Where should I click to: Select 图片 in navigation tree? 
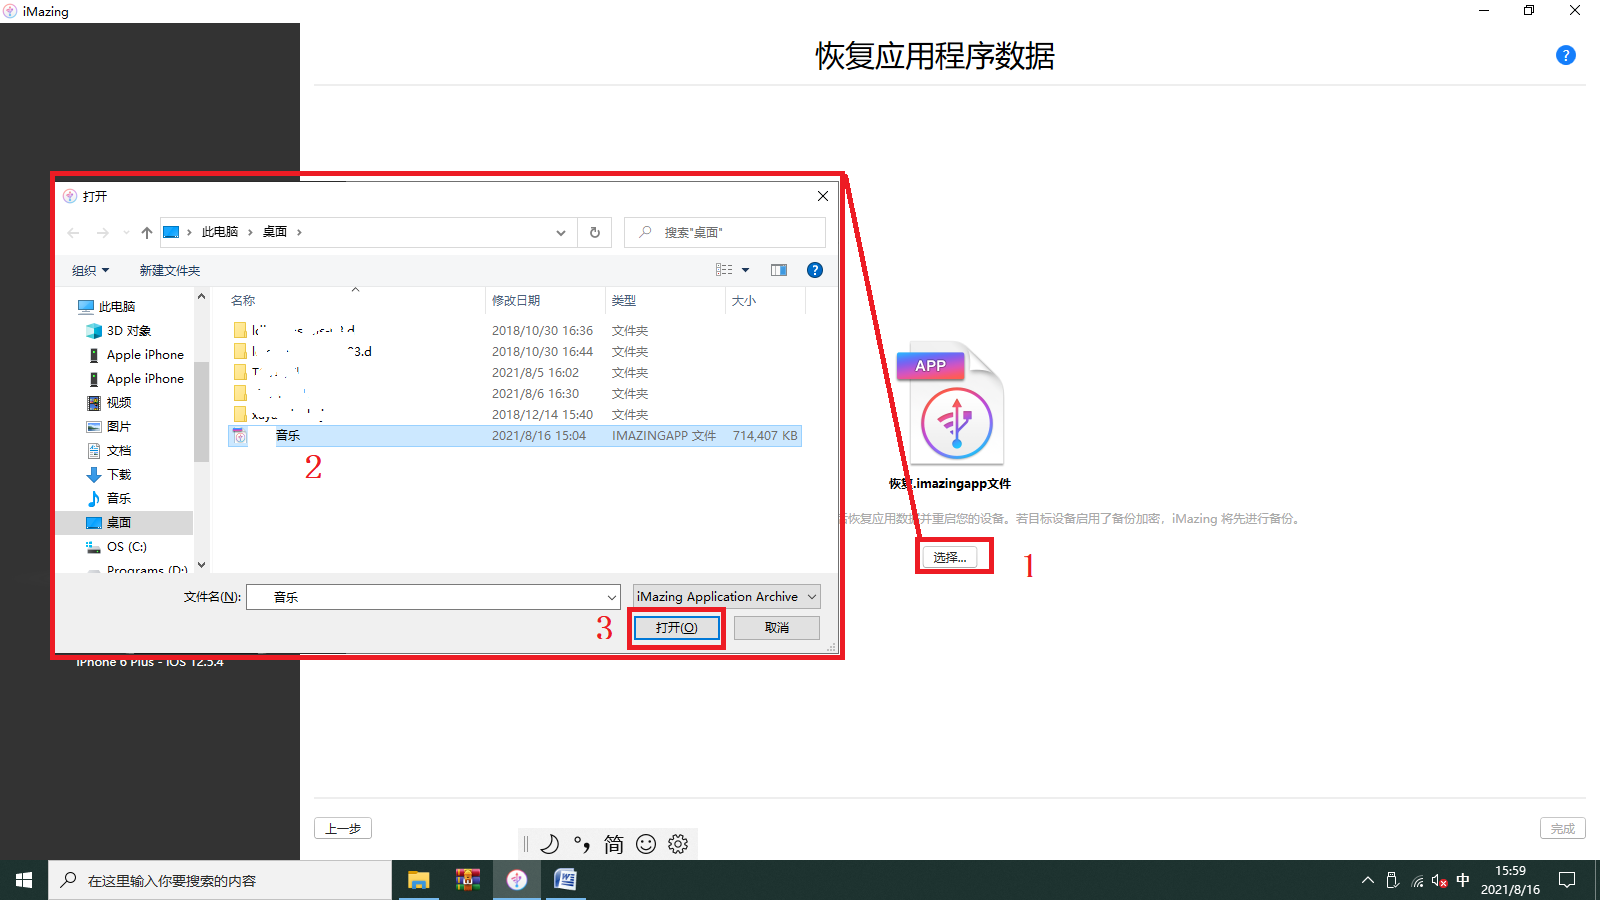(119, 426)
